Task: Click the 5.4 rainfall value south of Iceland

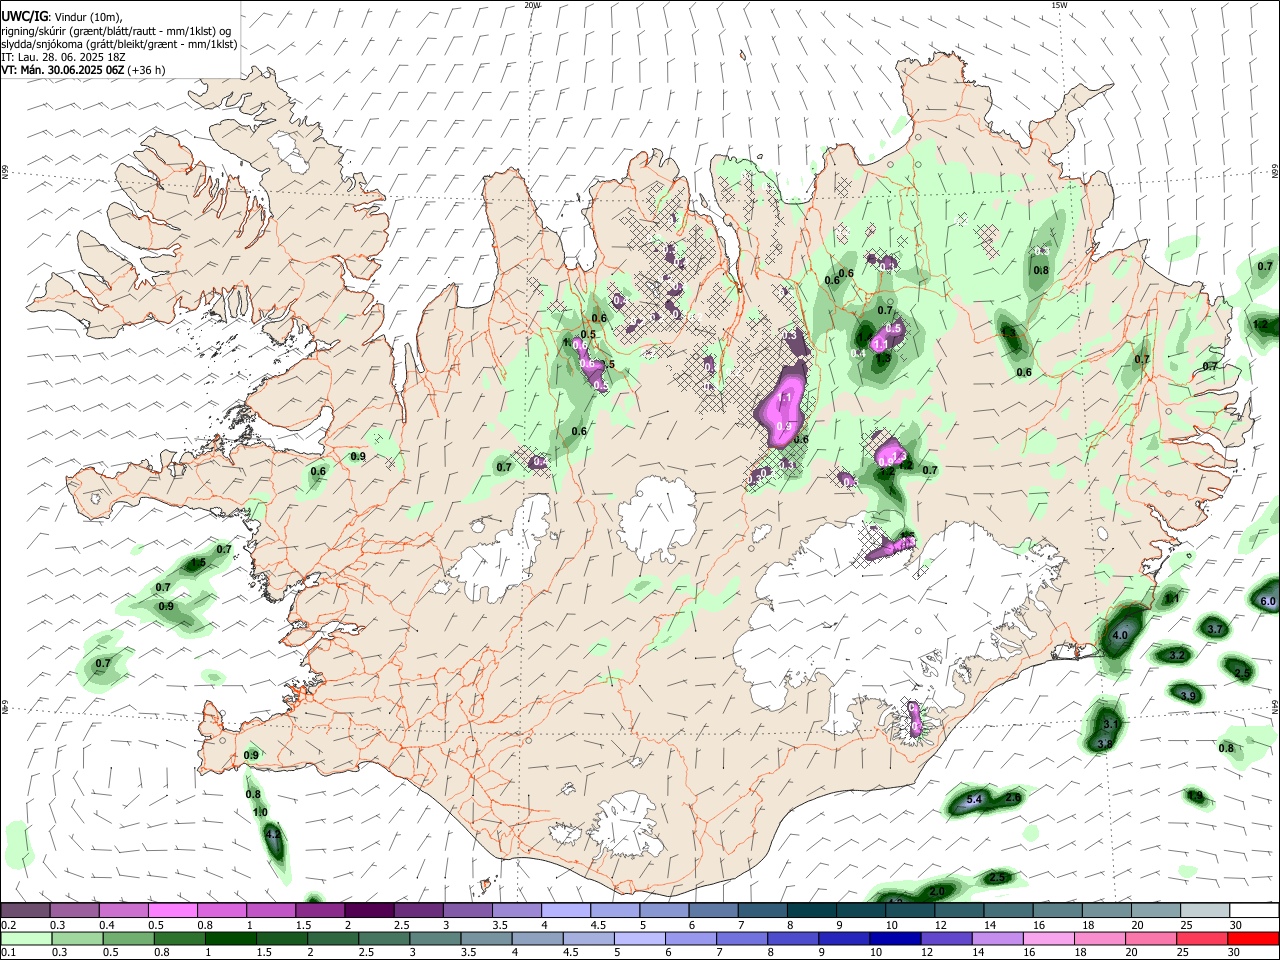Action: pyautogui.click(x=975, y=799)
